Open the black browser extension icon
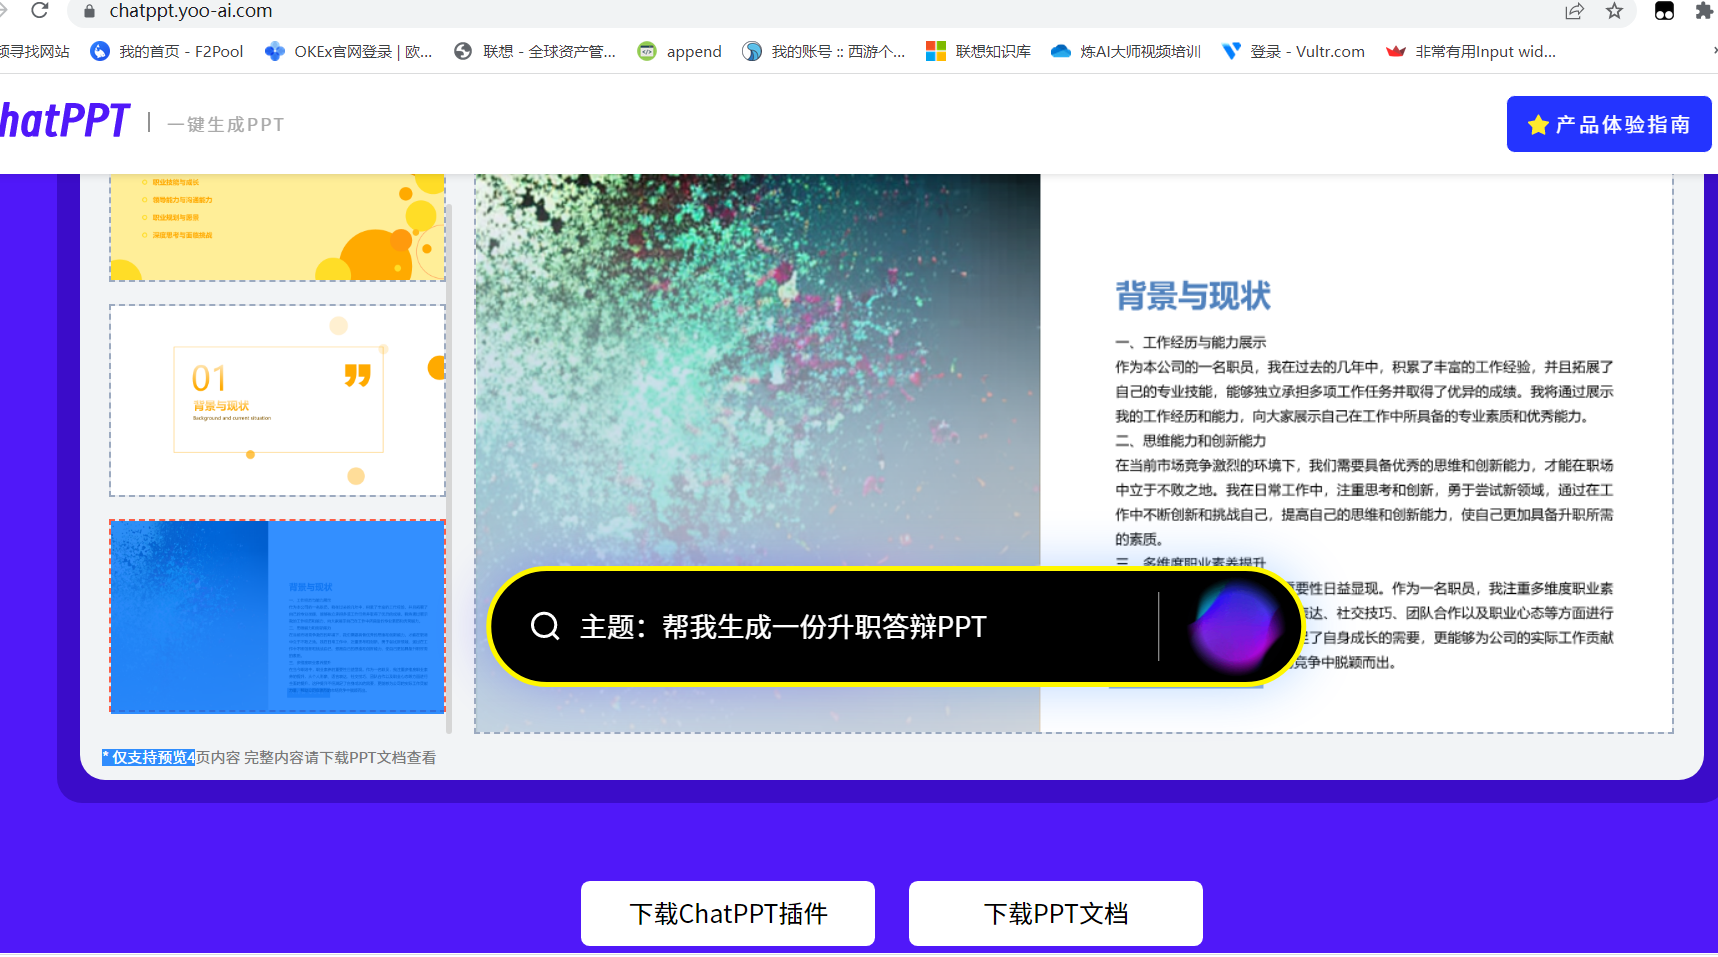 click(x=1664, y=11)
